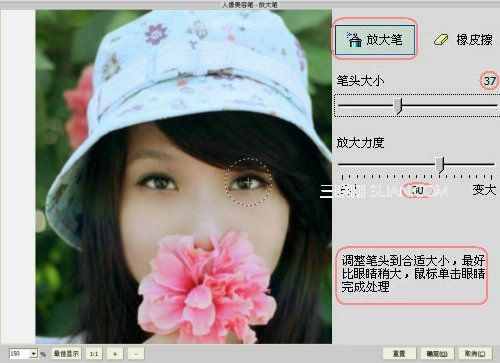The height and width of the screenshot is (363, 500).
Task: Click the 最佳显示 best fit button
Action: (x=66, y=354)
